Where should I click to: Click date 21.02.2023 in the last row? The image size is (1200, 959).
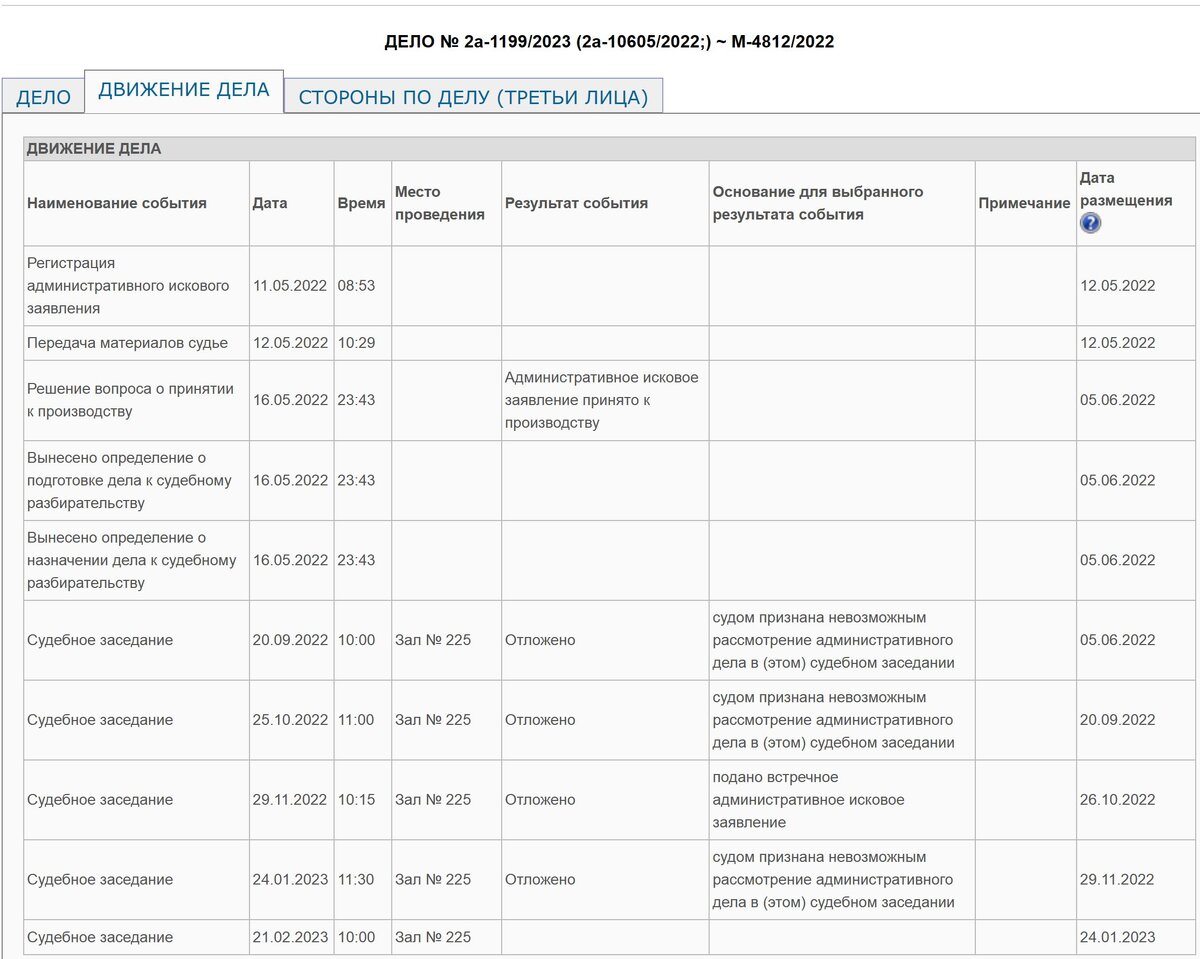tap(290, 937)
